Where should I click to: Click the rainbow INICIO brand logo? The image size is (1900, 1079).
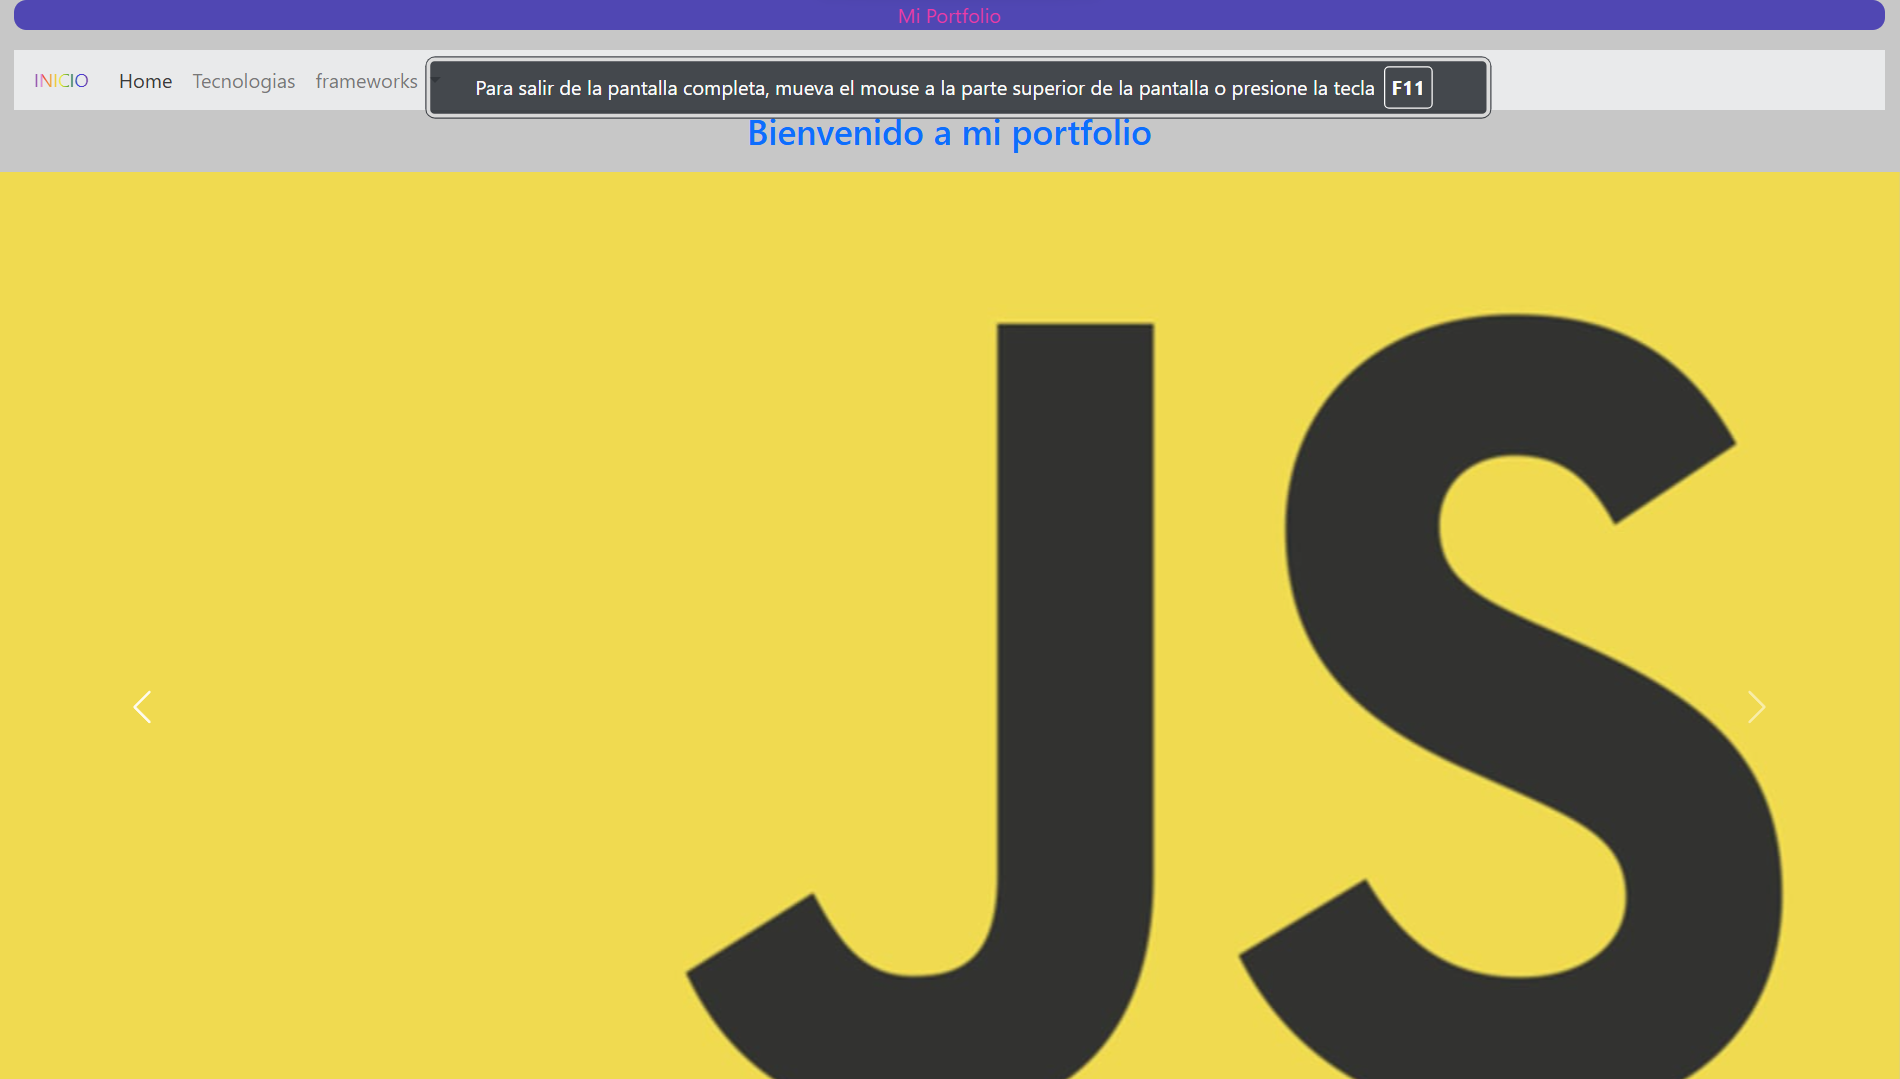pos(61,81)
